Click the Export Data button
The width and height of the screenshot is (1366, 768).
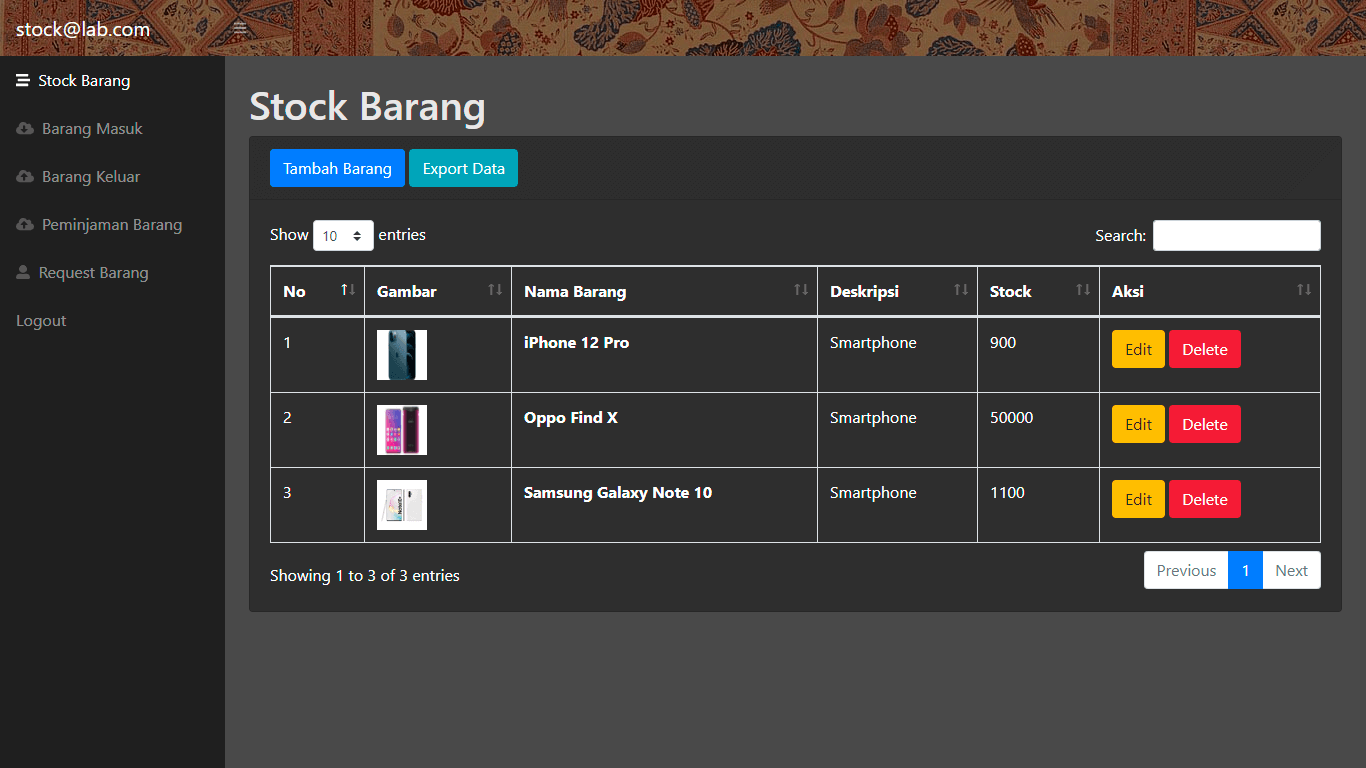(x=463, y=168)
